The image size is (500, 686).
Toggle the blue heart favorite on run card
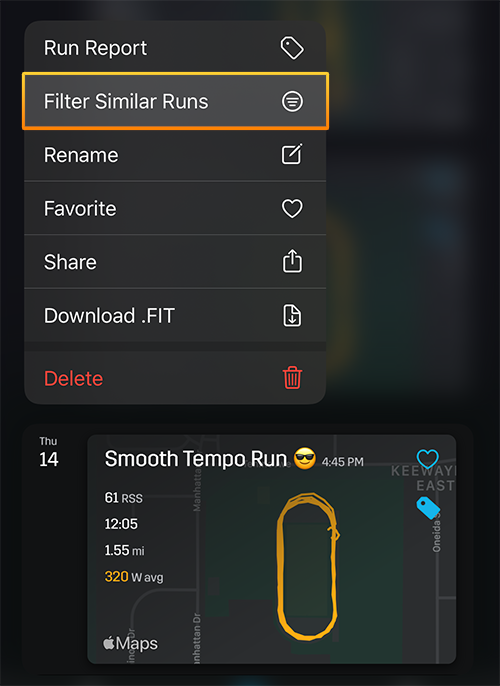(x=427, y=459)
